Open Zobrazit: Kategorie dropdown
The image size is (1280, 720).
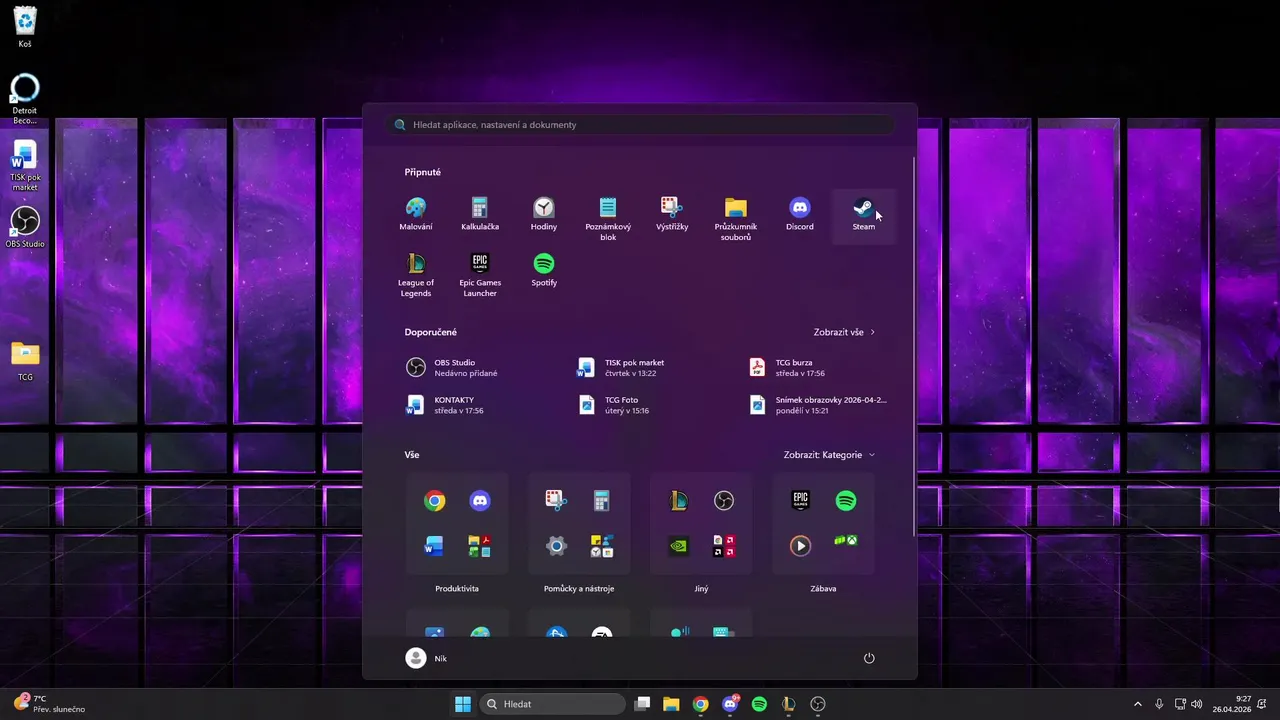point(829,455)
